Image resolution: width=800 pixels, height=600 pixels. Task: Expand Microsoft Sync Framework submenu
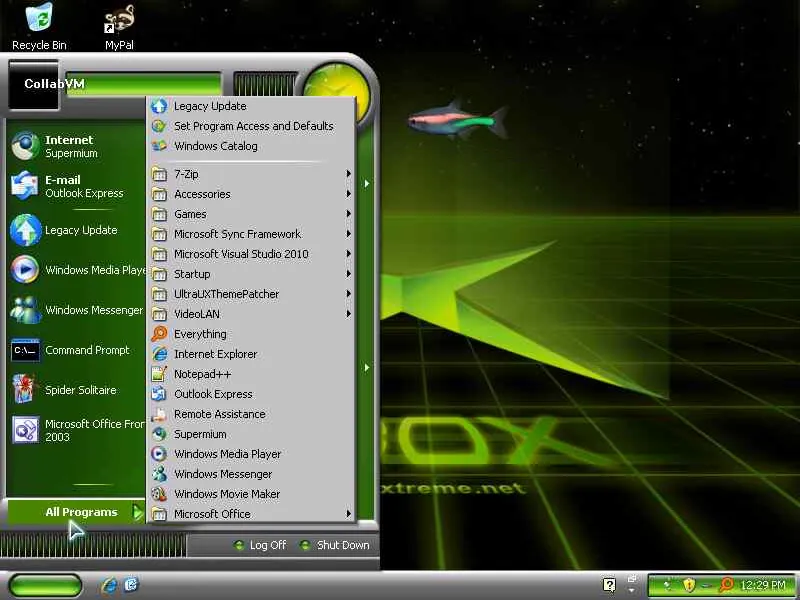(252, 234)
